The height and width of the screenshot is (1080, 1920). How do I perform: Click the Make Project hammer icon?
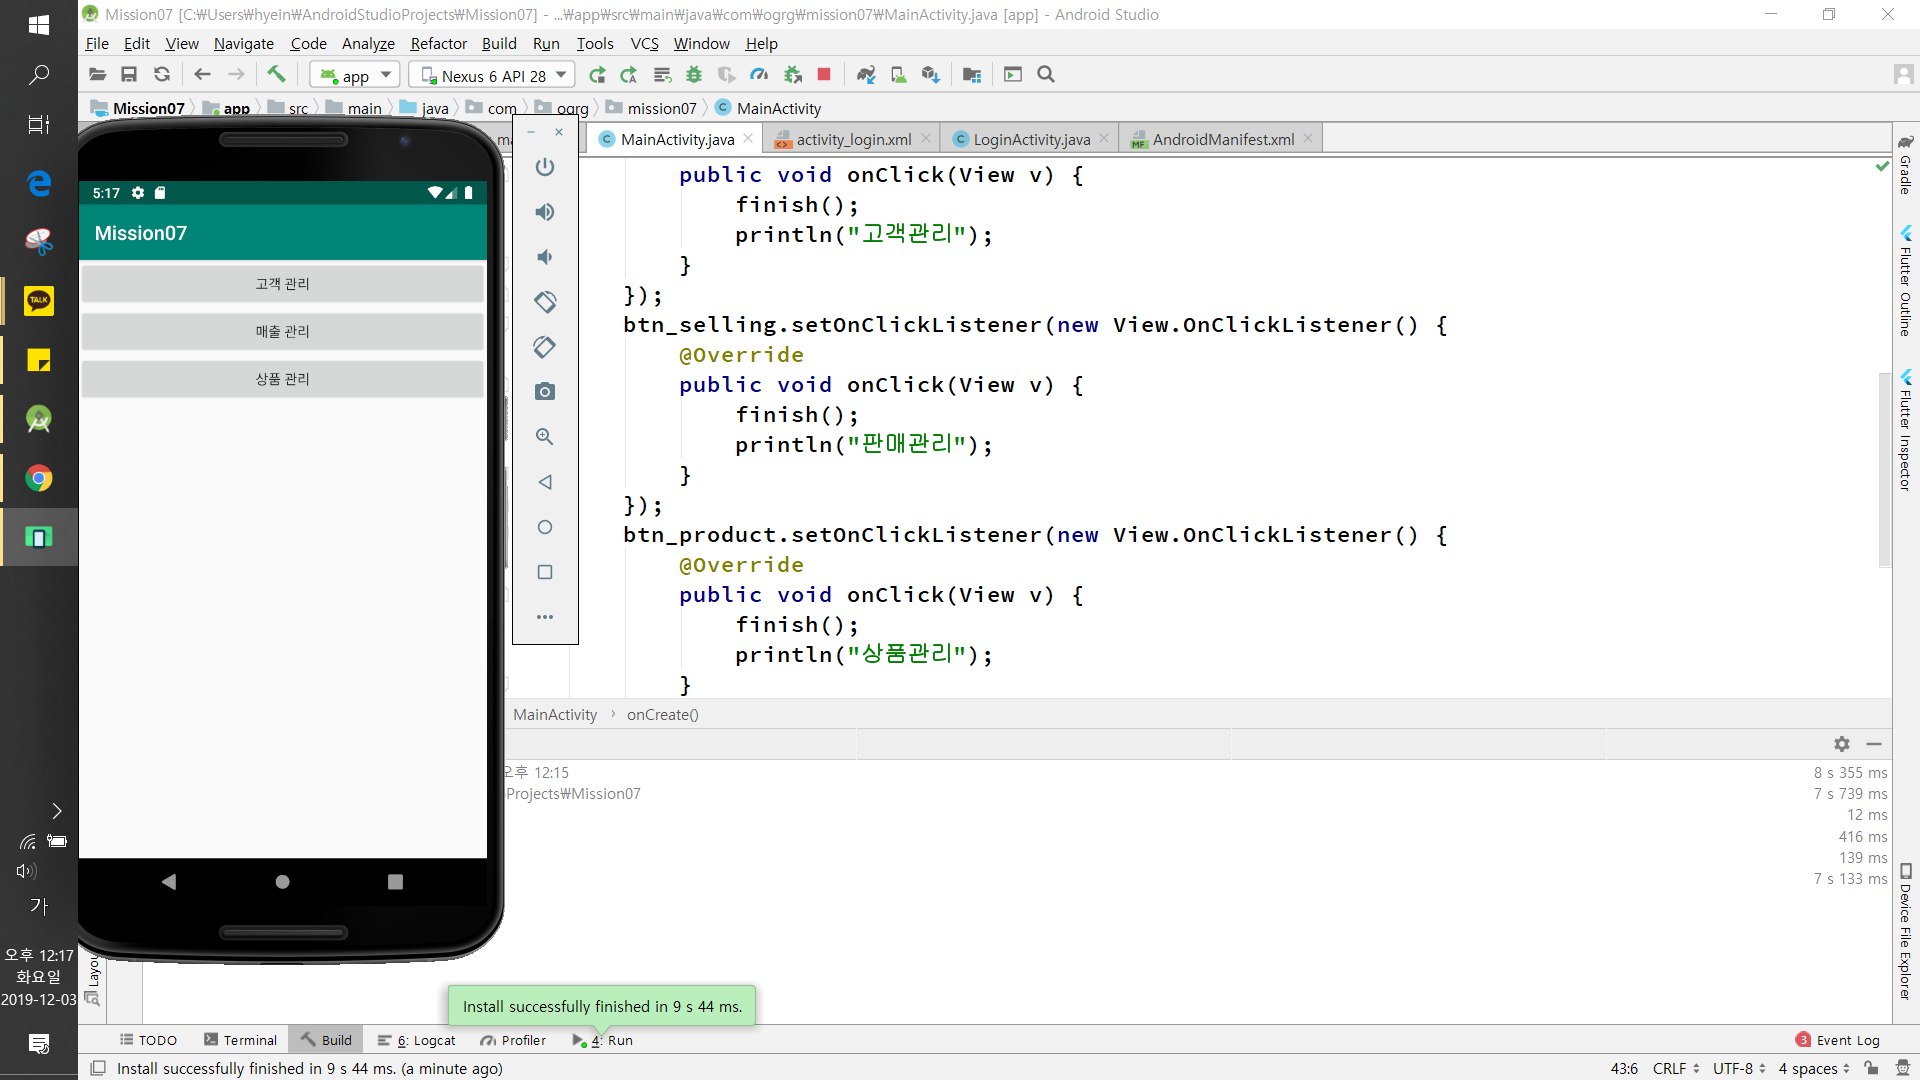pyautogui.click(x=276, y=74)
